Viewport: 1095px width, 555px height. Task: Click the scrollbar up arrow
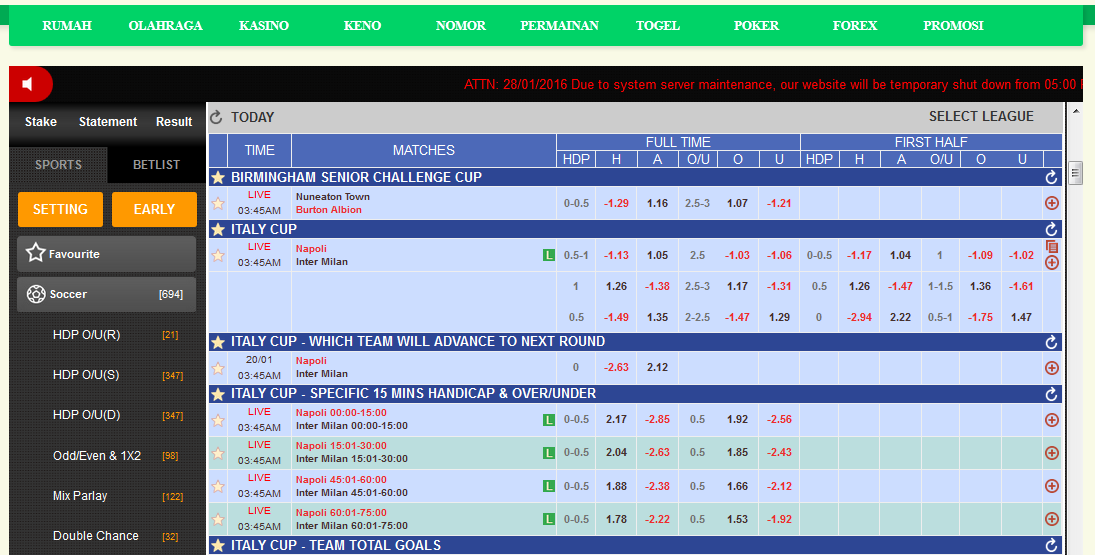coord(1075,112)
